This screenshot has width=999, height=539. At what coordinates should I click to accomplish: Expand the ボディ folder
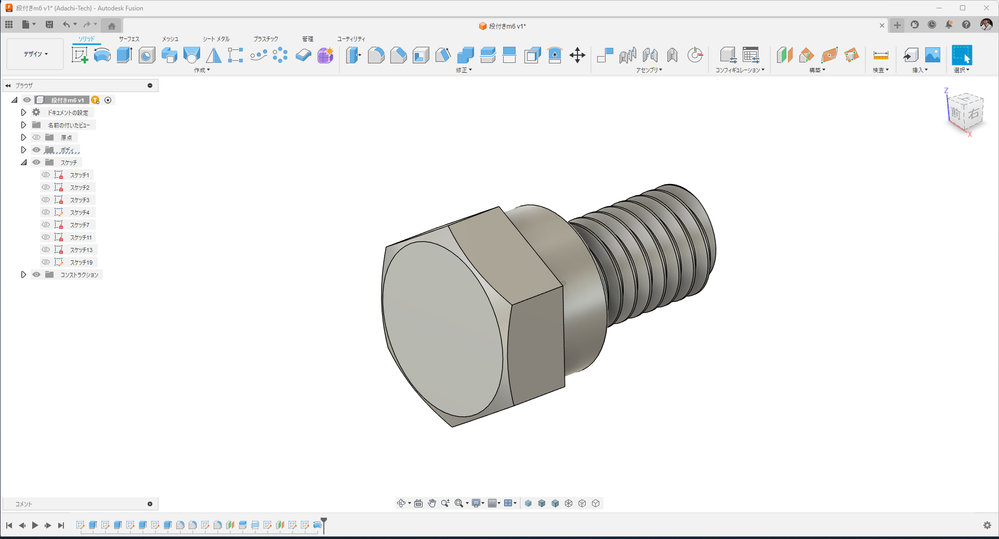point(24,150)
